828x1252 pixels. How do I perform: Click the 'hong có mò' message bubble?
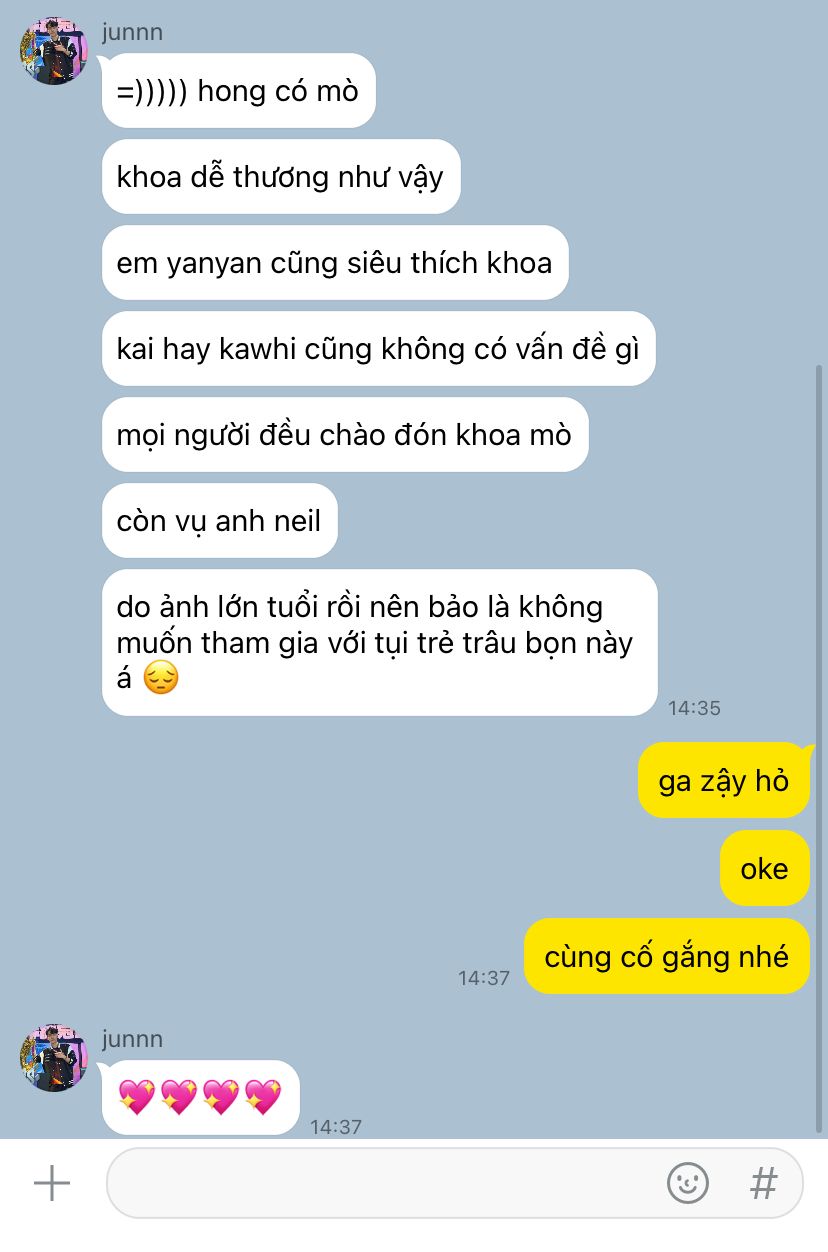click(x=238, y=90)
